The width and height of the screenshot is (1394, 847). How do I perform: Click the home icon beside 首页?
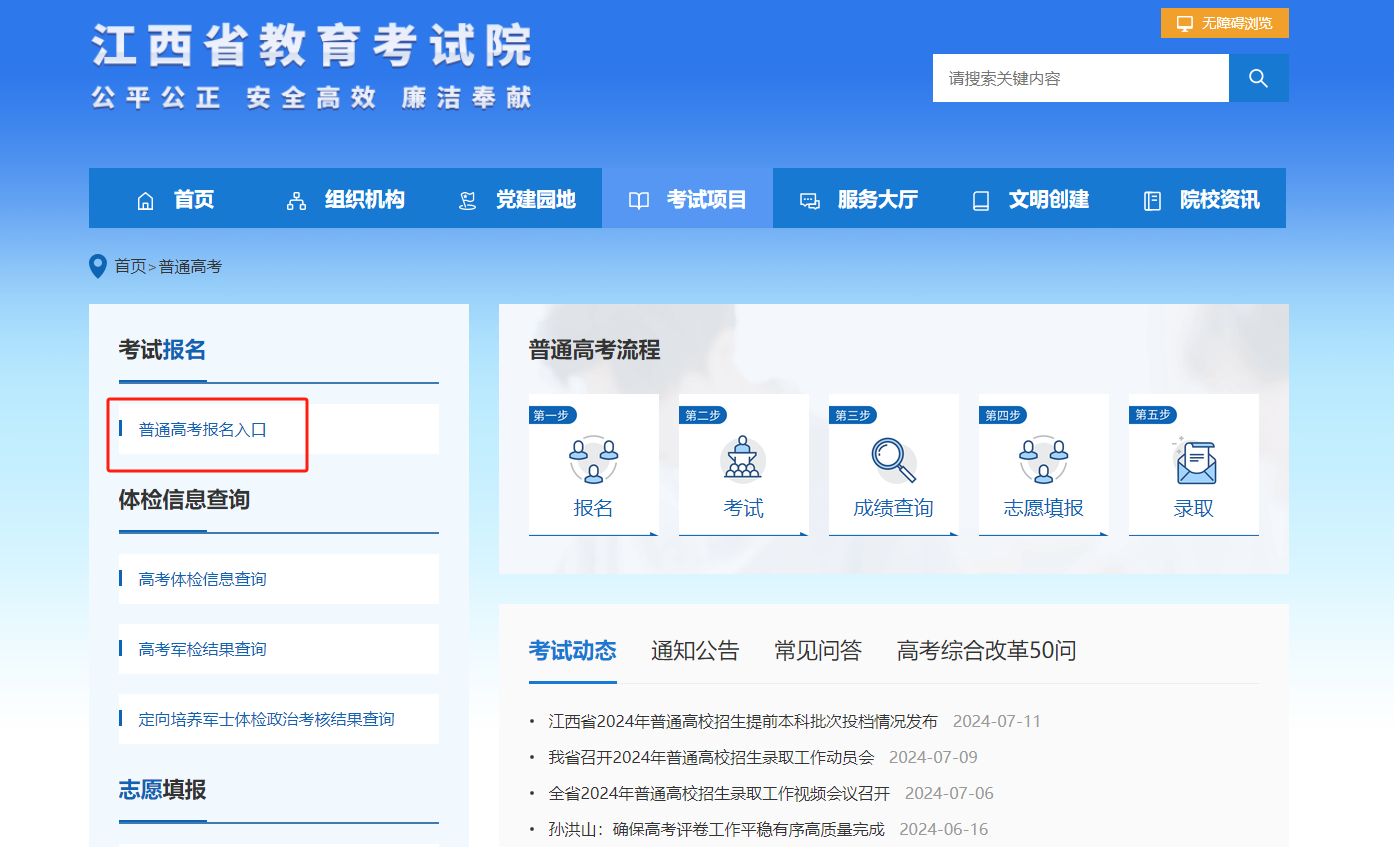[145, 201]
